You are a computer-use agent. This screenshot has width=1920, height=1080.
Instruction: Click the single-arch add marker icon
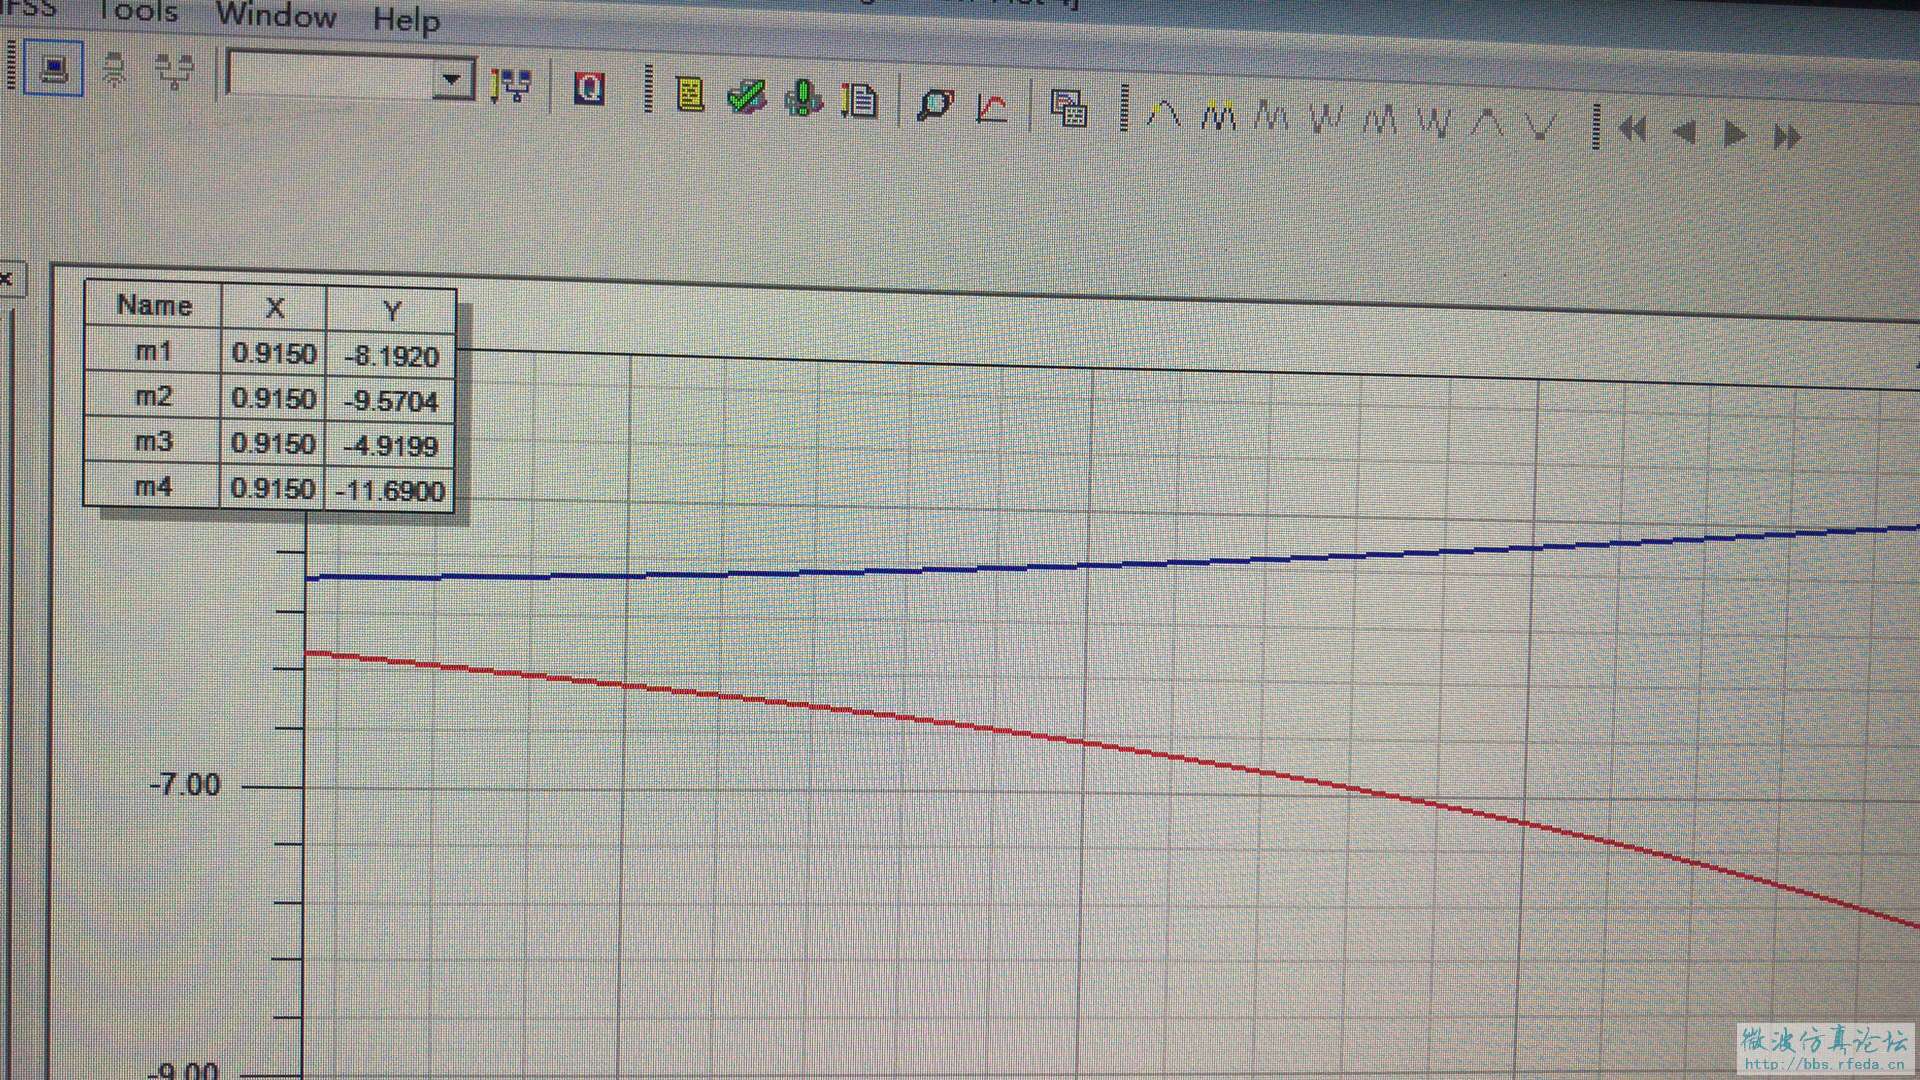click(1163, 114)
